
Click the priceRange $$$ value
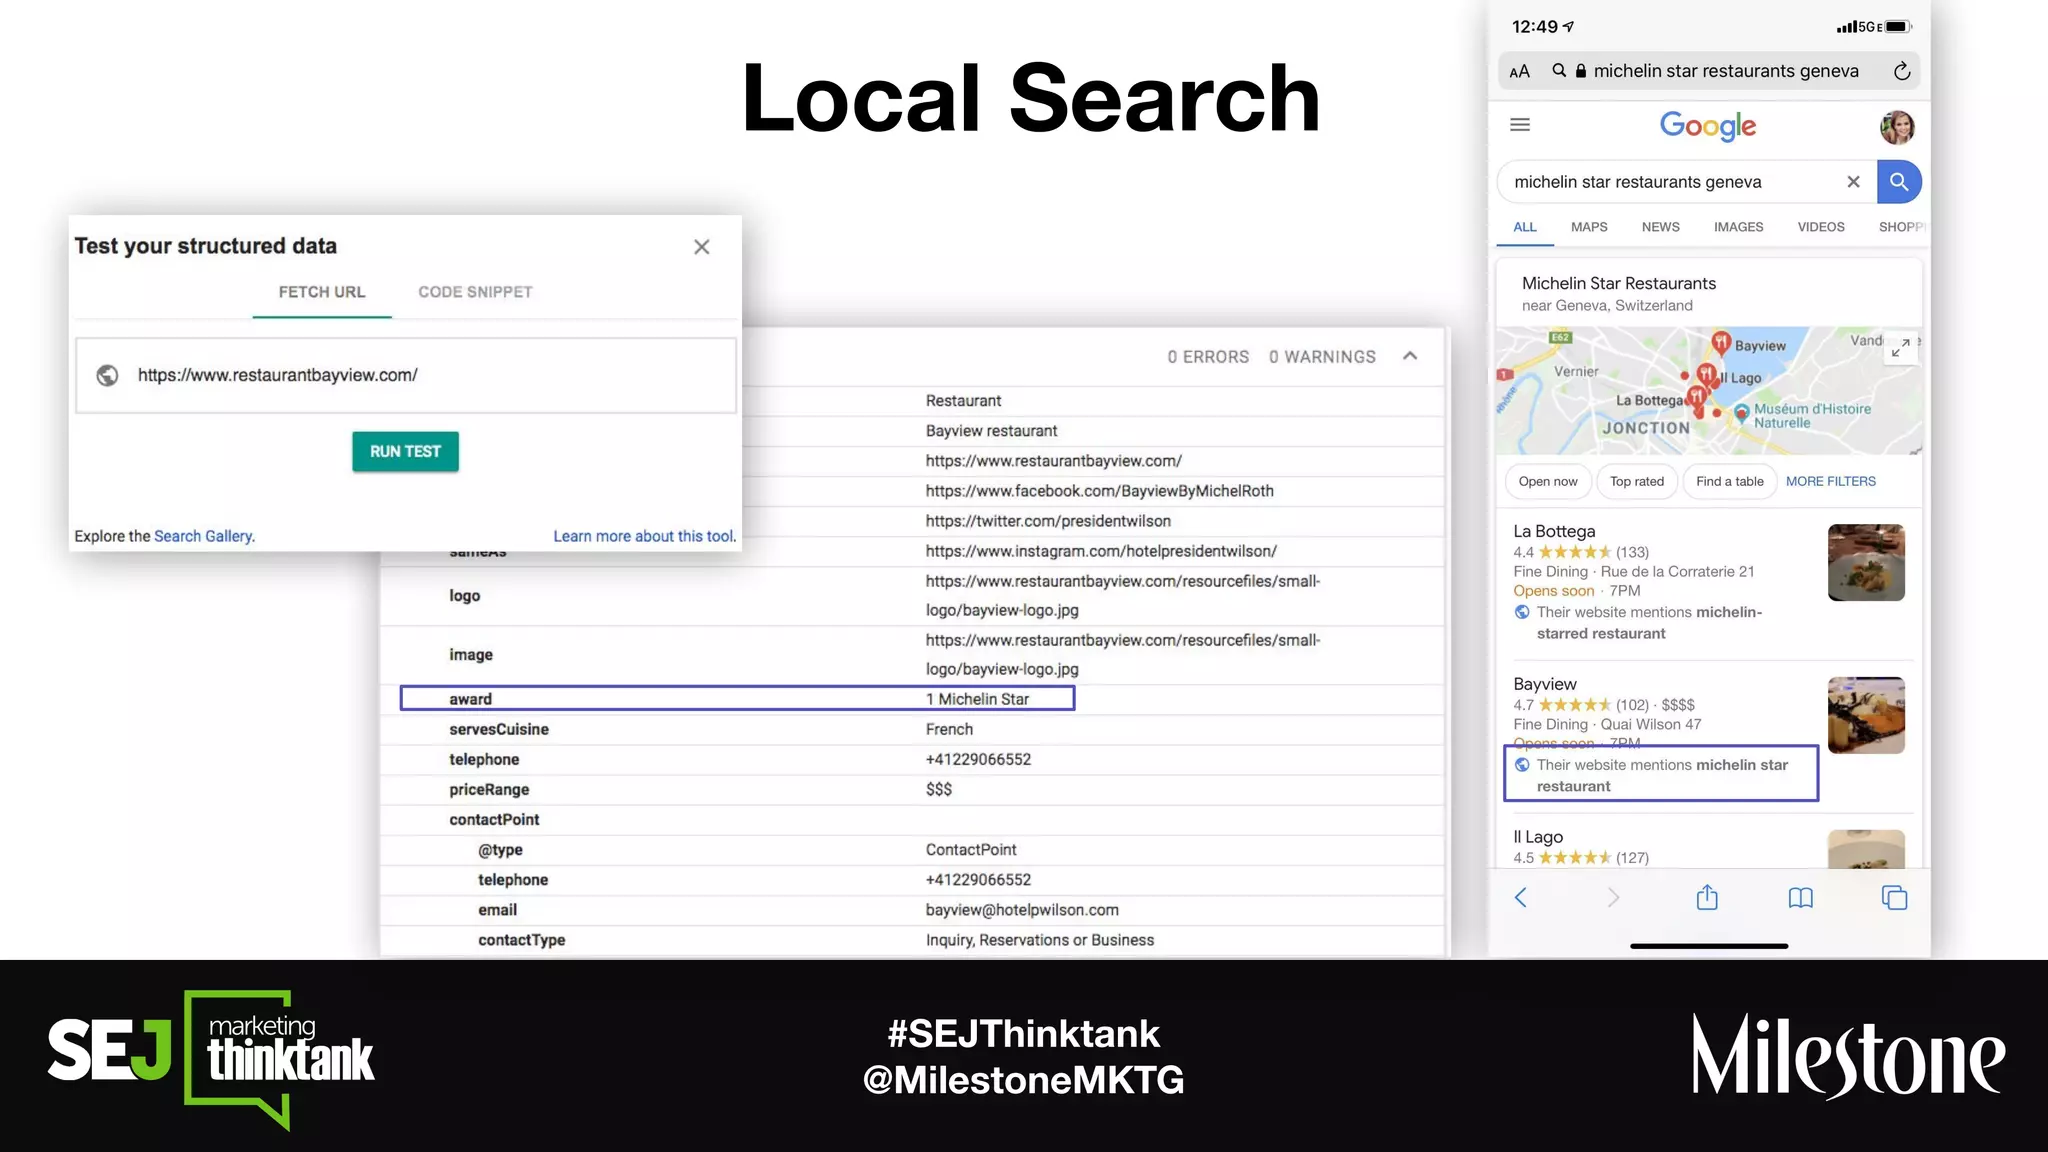click(939, 789)
